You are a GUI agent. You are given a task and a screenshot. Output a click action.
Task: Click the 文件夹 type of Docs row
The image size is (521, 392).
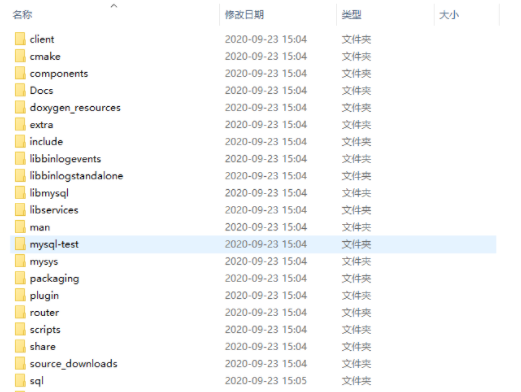coord(356,90)
